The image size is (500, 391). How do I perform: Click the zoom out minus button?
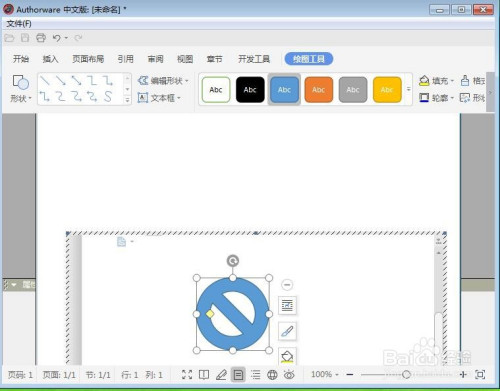[x=350, y=375]
